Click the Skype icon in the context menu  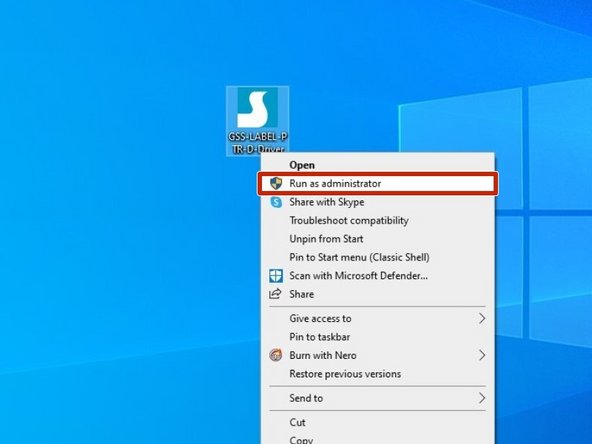pos(276,202)
